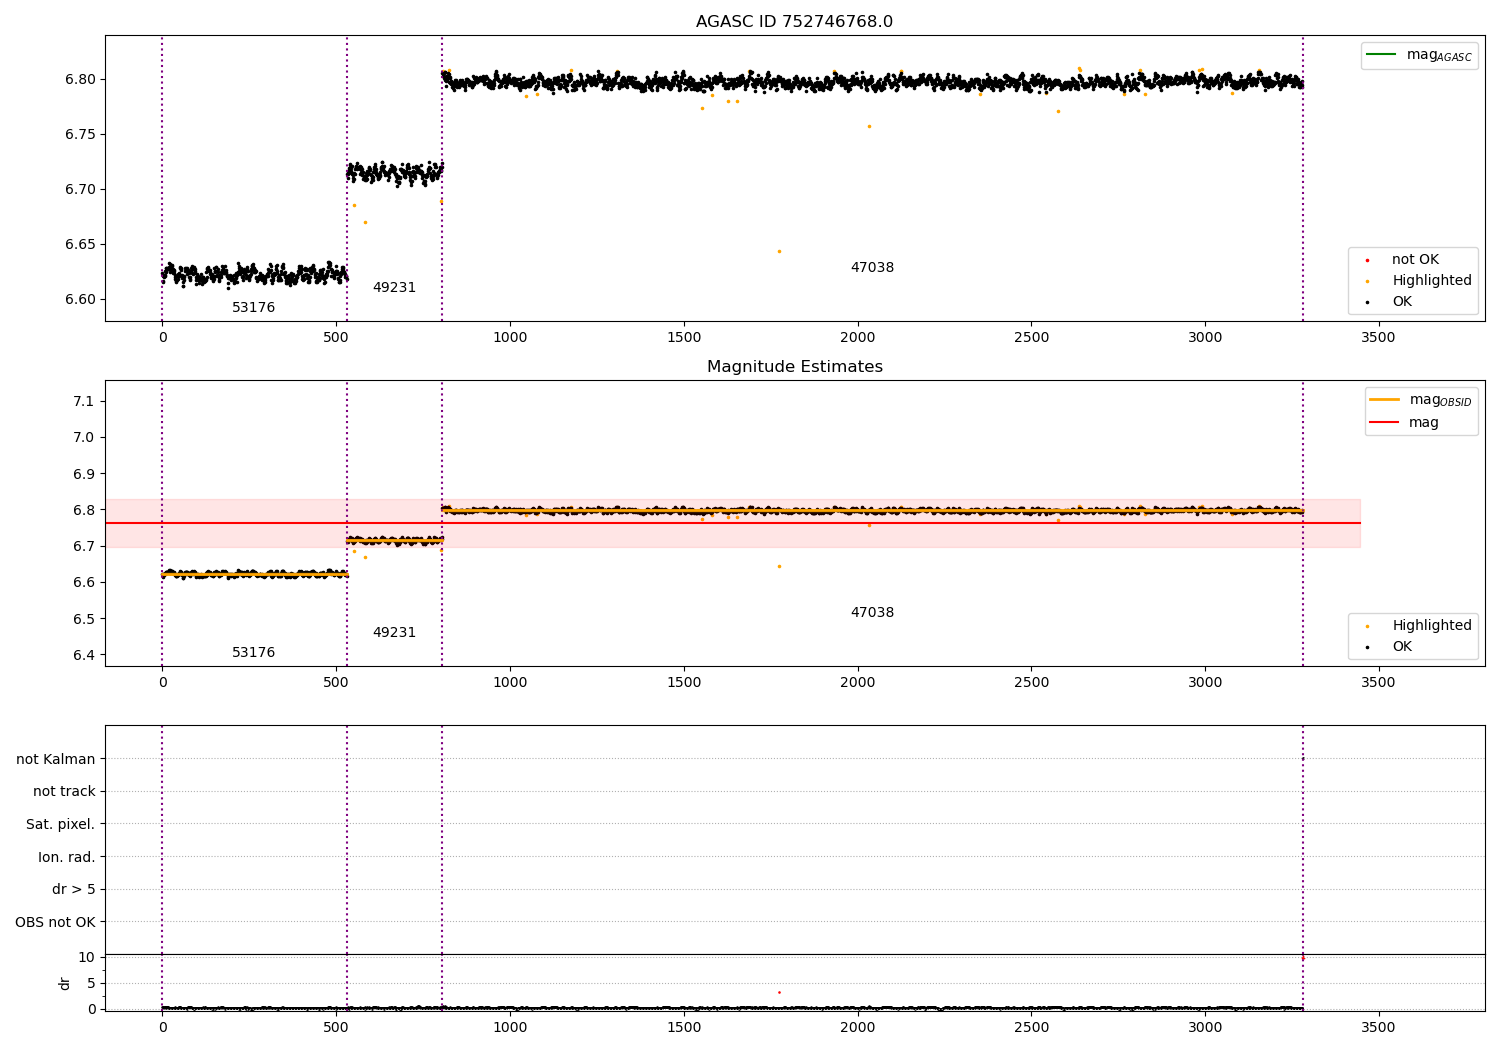Click the 'Ion. rad.' axis label

[67, 858]
